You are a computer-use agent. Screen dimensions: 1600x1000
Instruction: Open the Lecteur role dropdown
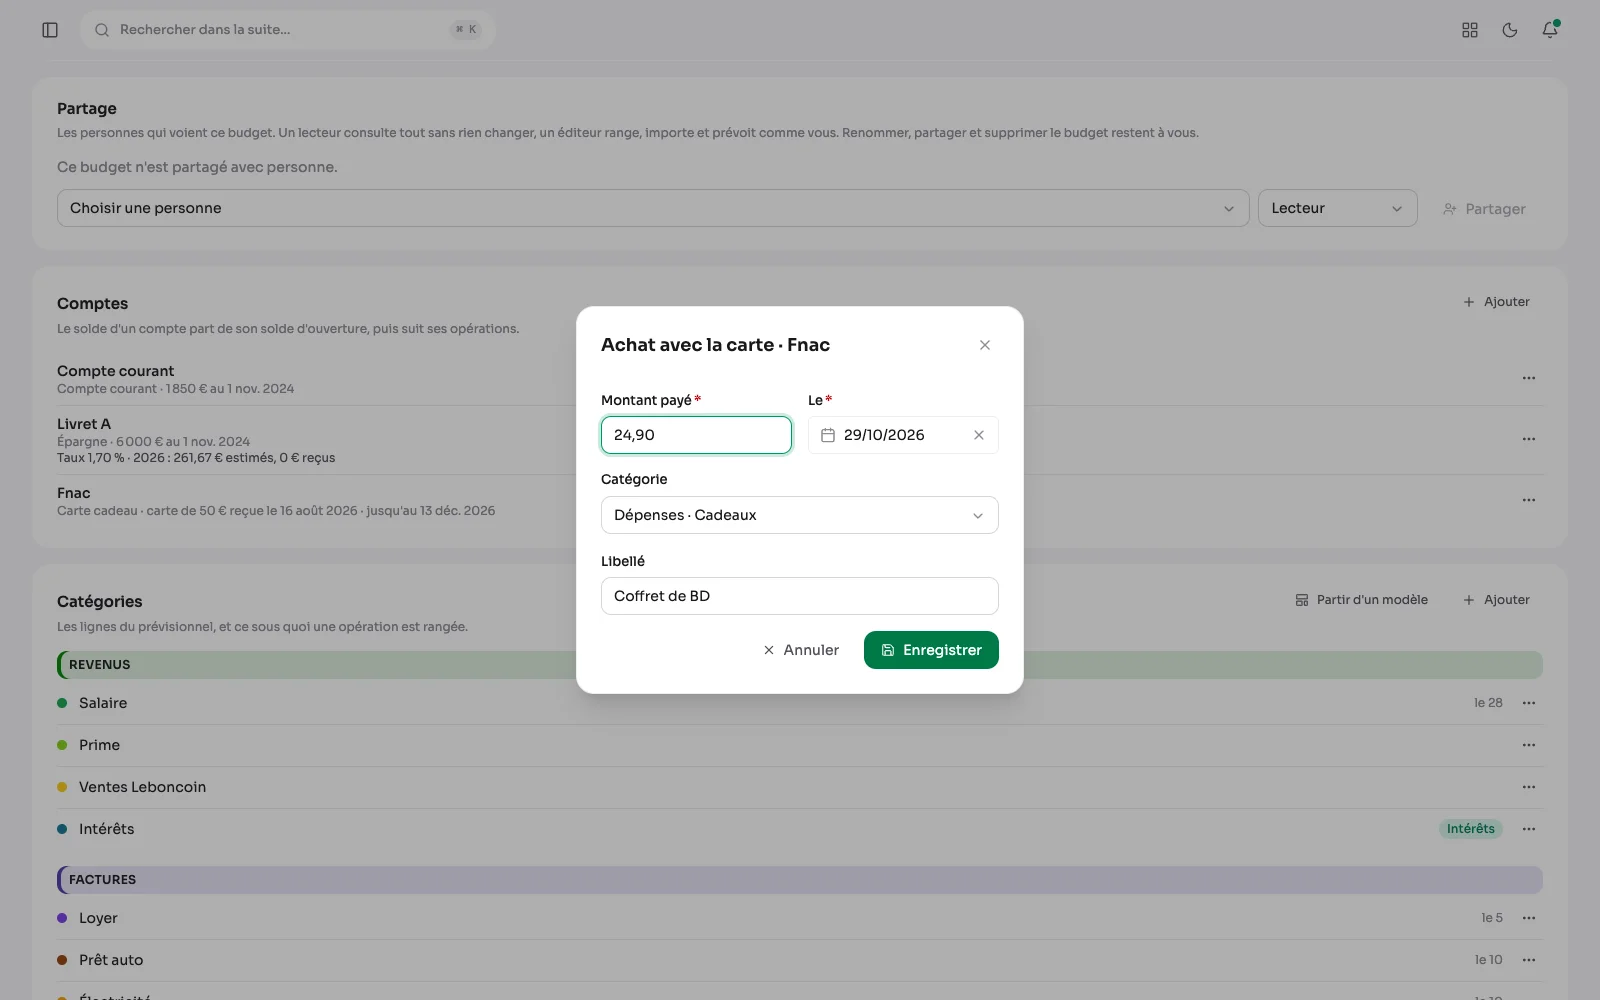tap(1338, 208)
